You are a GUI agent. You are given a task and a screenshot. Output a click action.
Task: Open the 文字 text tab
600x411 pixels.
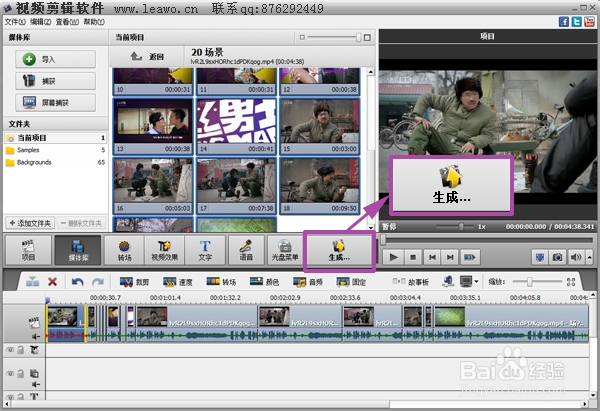(205, 250)
